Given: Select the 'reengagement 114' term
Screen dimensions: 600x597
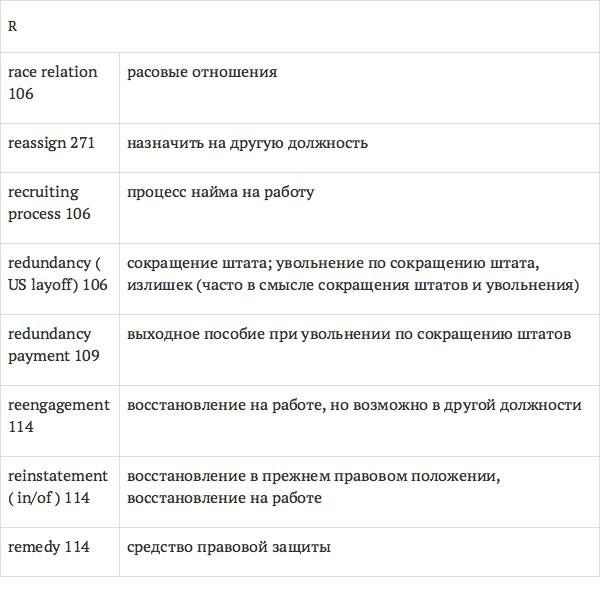Looking at the screenshot, I should pyautogui.click(x=58, y=416).
